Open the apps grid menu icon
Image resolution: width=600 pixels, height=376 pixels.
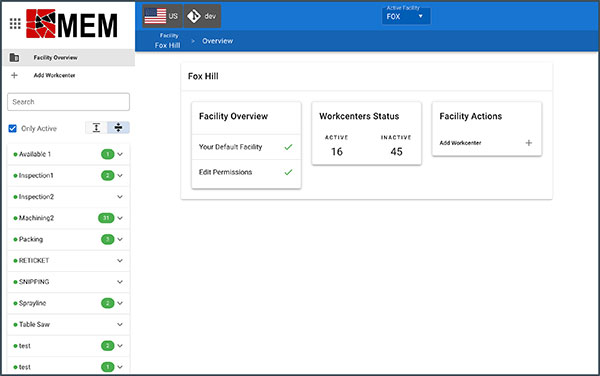15,23
